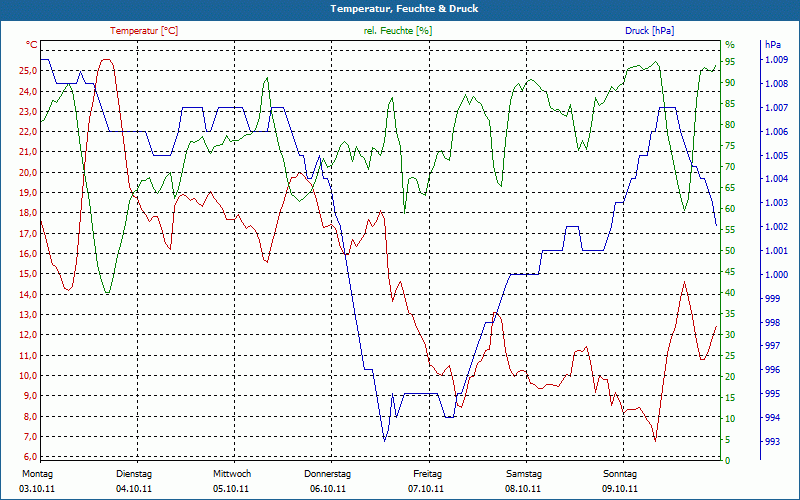Click the '18,0' temperature axis value
The width and height of the screenshot is (800, 500).
click(28, 213)
